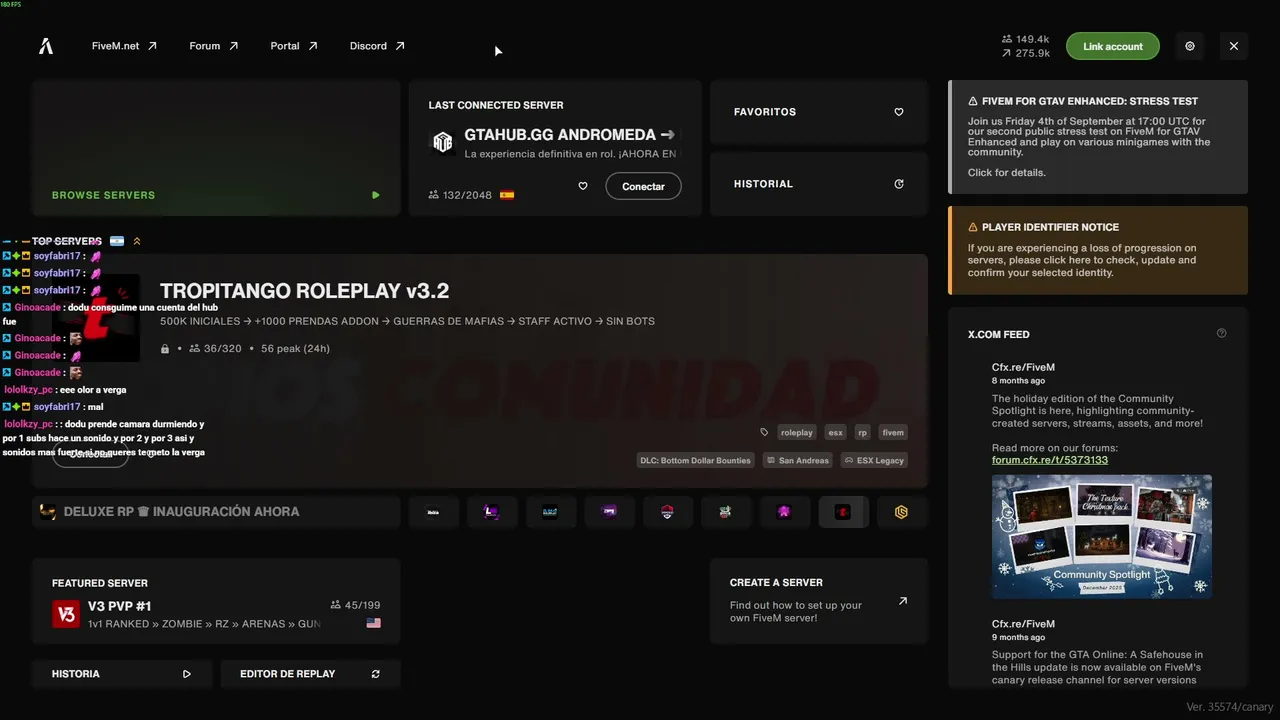Click the version number Ver. 35574/canary

[x=1230, y=707]
